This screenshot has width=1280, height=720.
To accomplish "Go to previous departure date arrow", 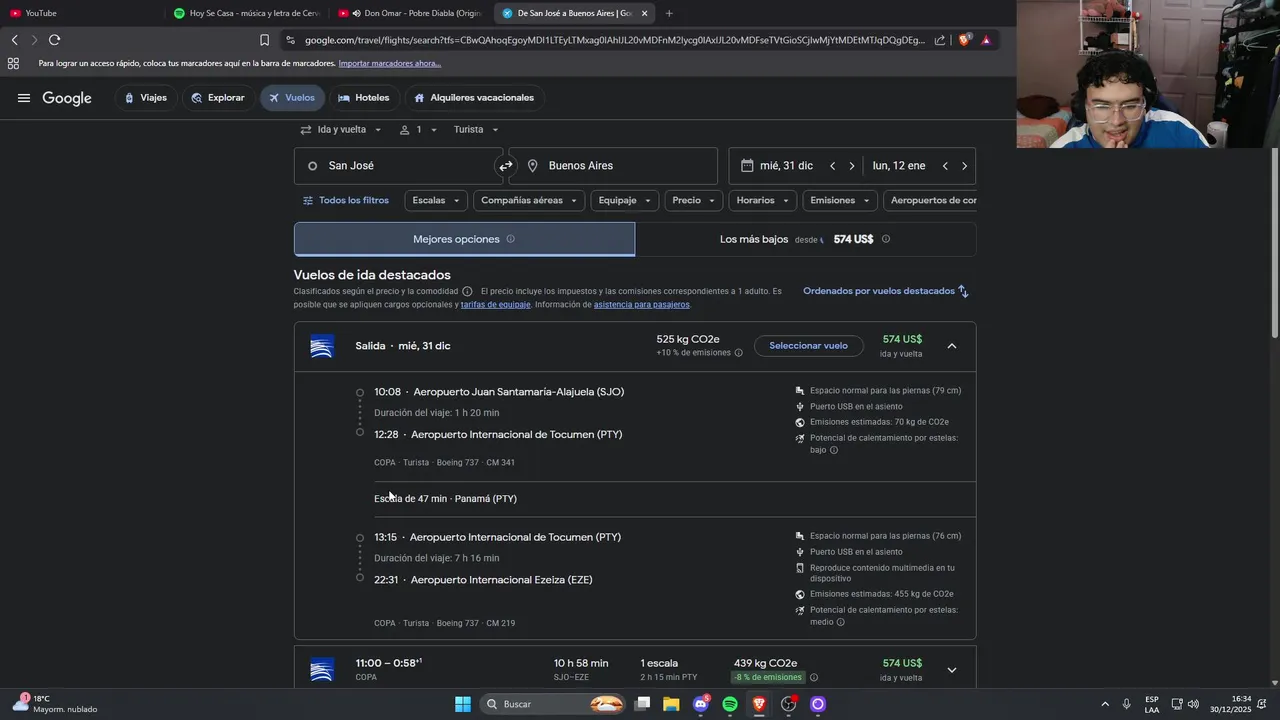I will click(x=832, y=166).
